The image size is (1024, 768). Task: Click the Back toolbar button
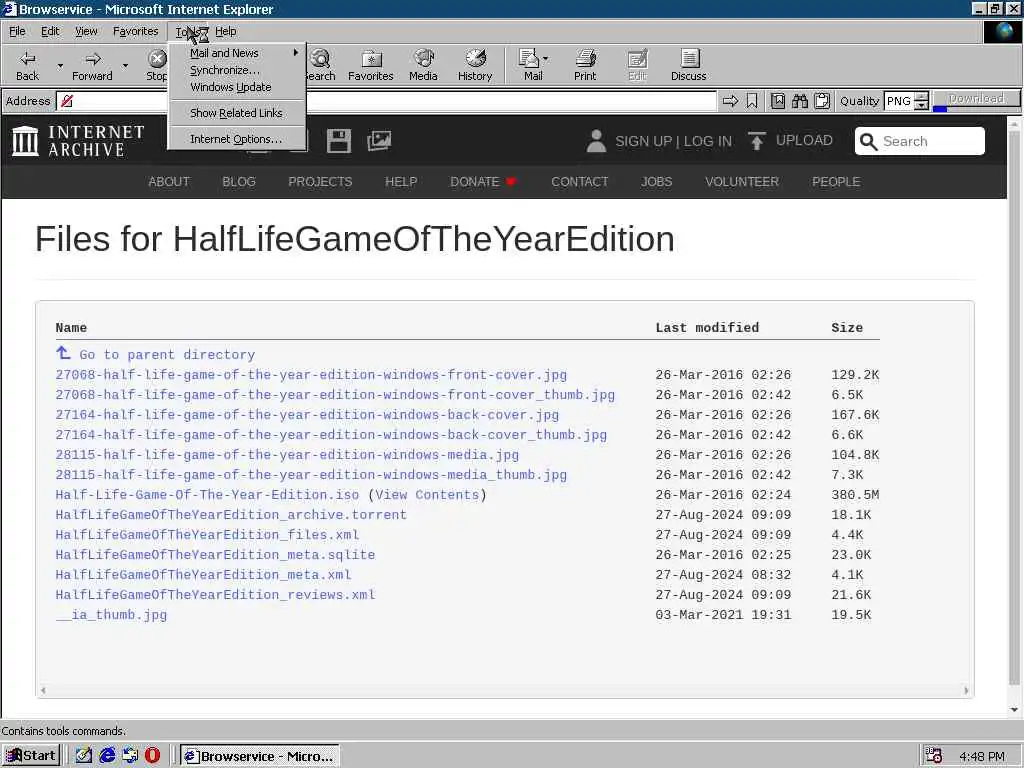pyautogui.click(x=27, y=65)
